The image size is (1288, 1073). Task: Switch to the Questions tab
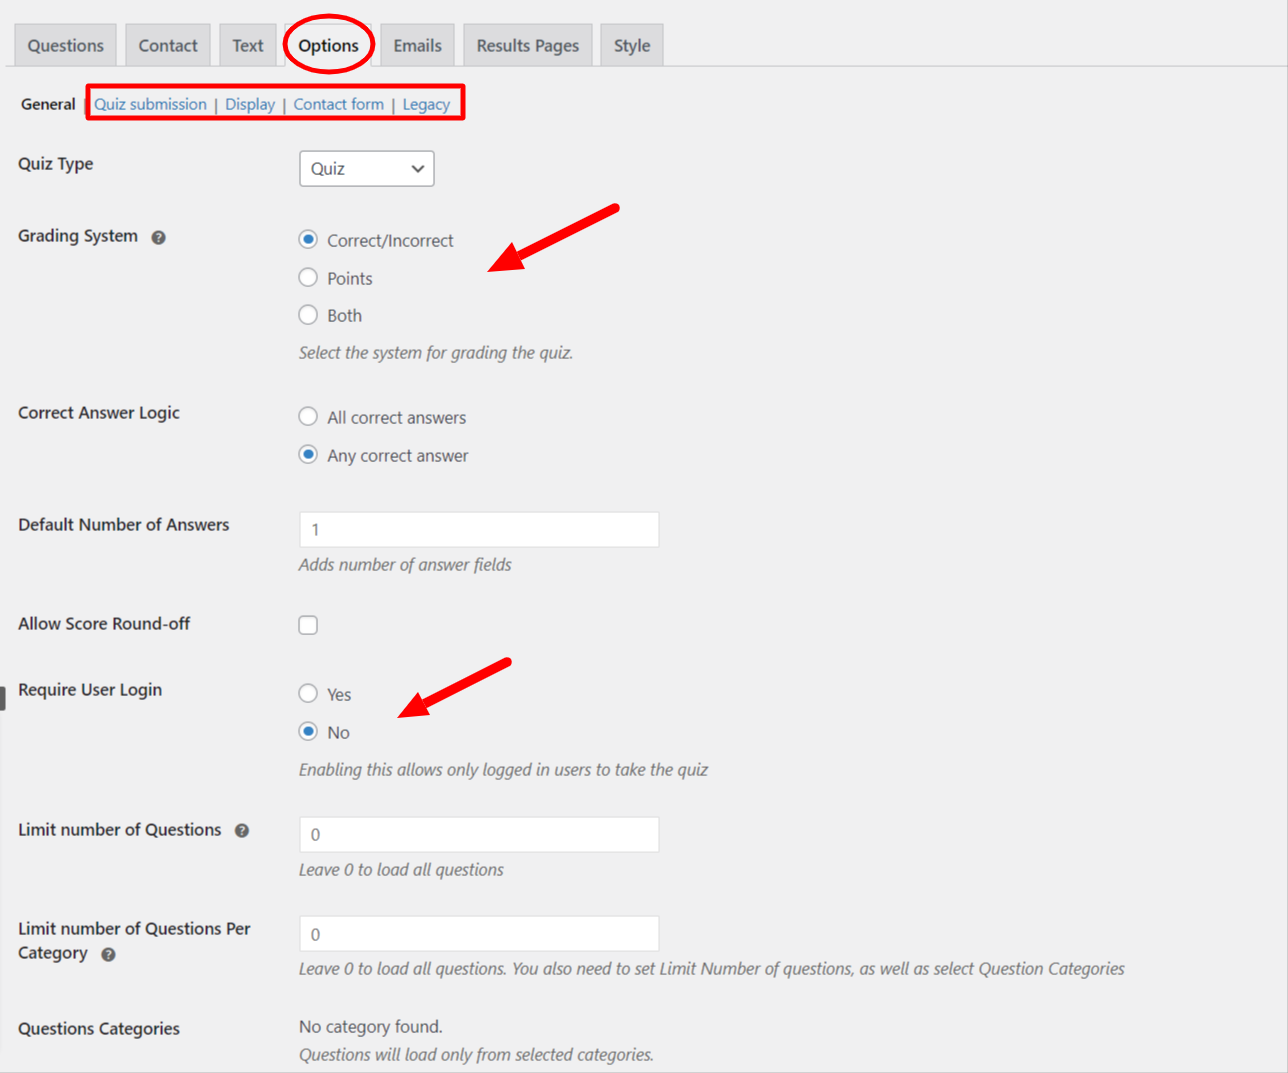click(x=66, y=46)
